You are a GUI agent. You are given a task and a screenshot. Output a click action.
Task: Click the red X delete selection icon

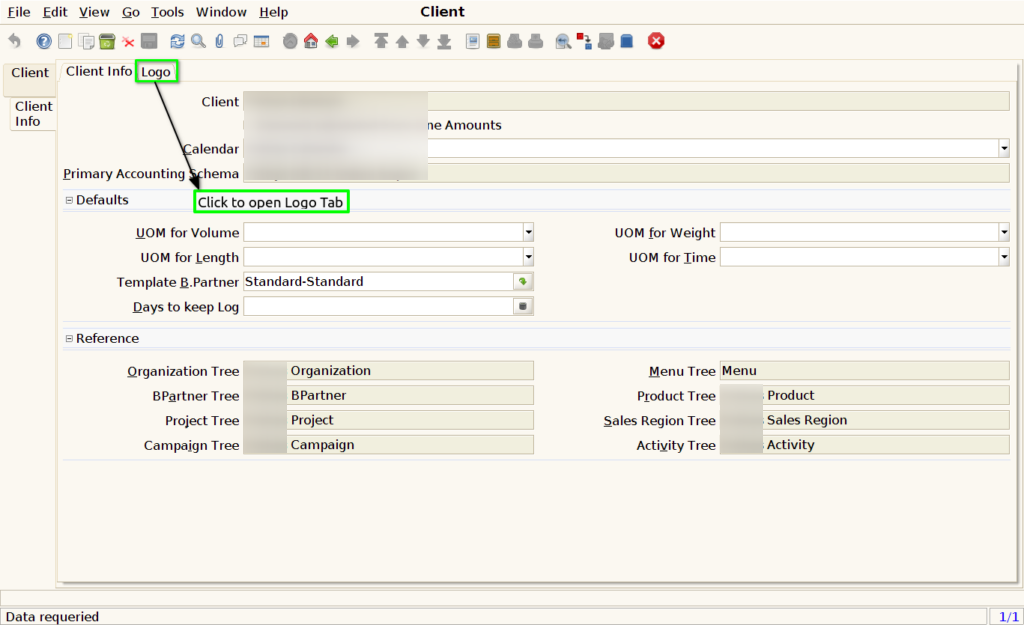[x=128, y=42]
